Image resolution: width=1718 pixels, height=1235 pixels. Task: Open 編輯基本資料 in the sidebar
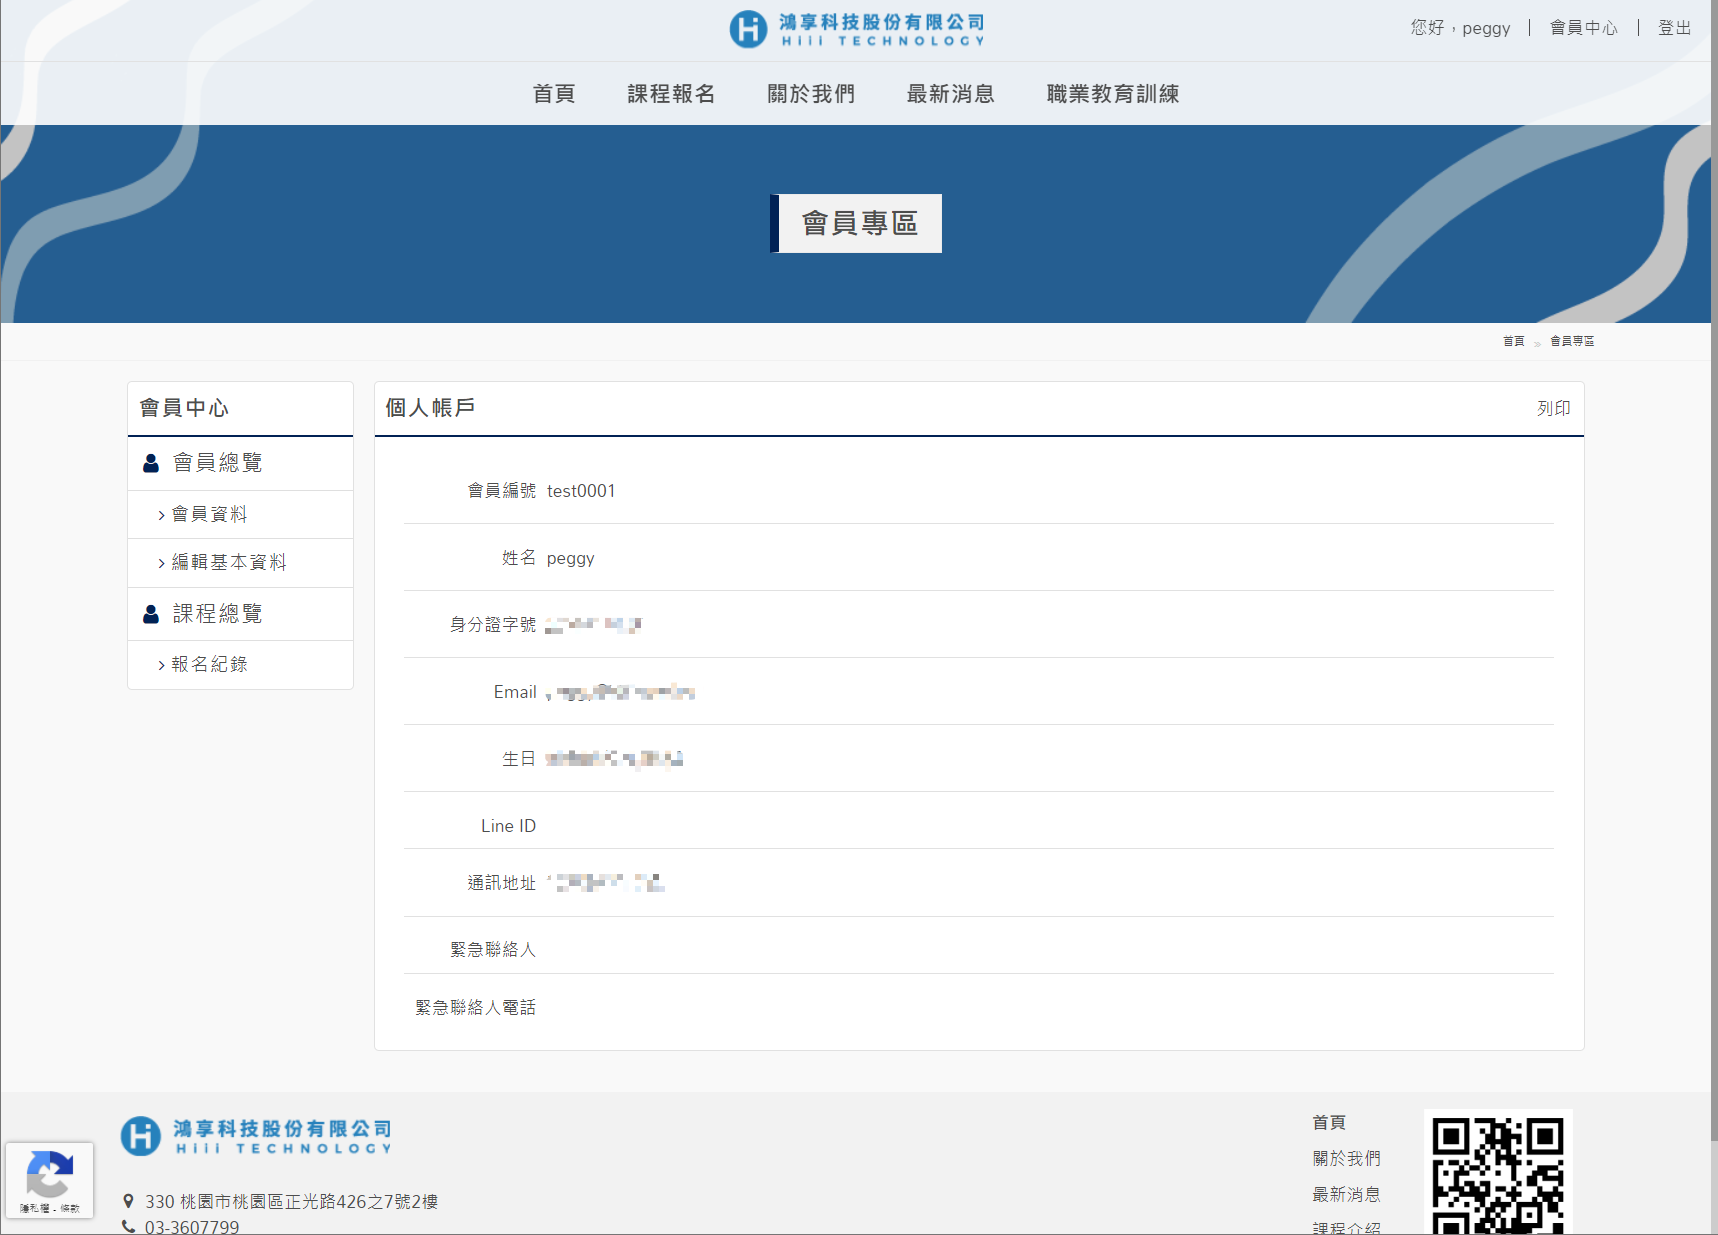coord(228,562)
